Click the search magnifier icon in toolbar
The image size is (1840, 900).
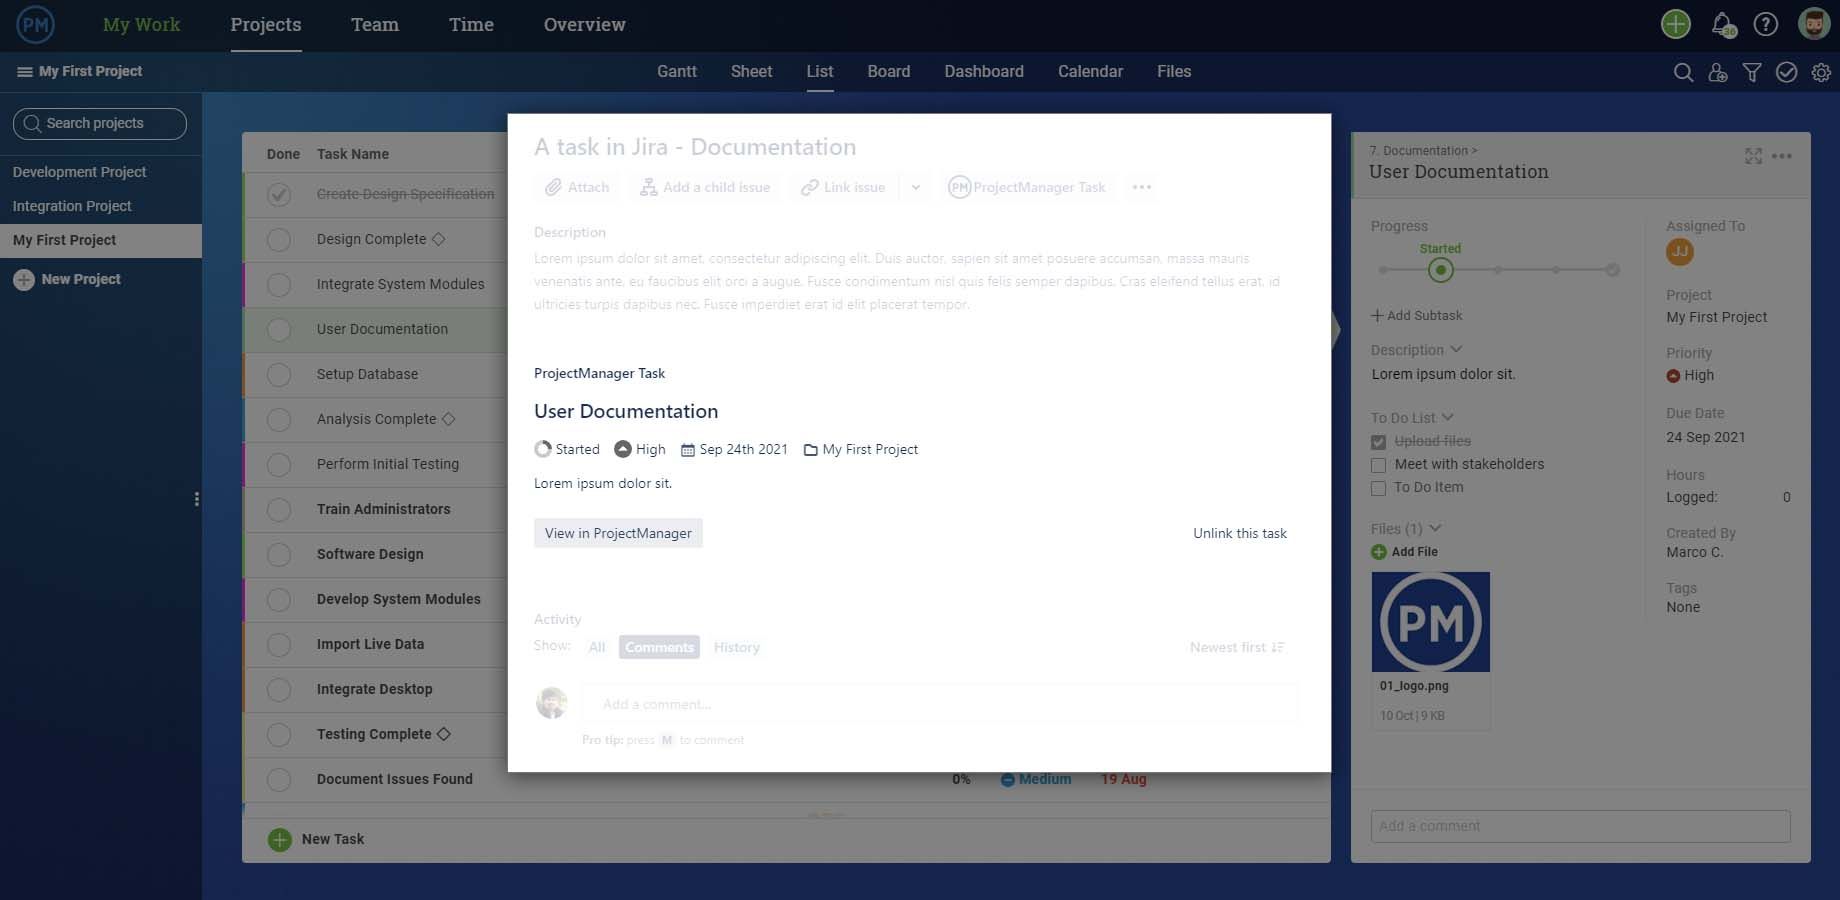(x=1683, y=72)
